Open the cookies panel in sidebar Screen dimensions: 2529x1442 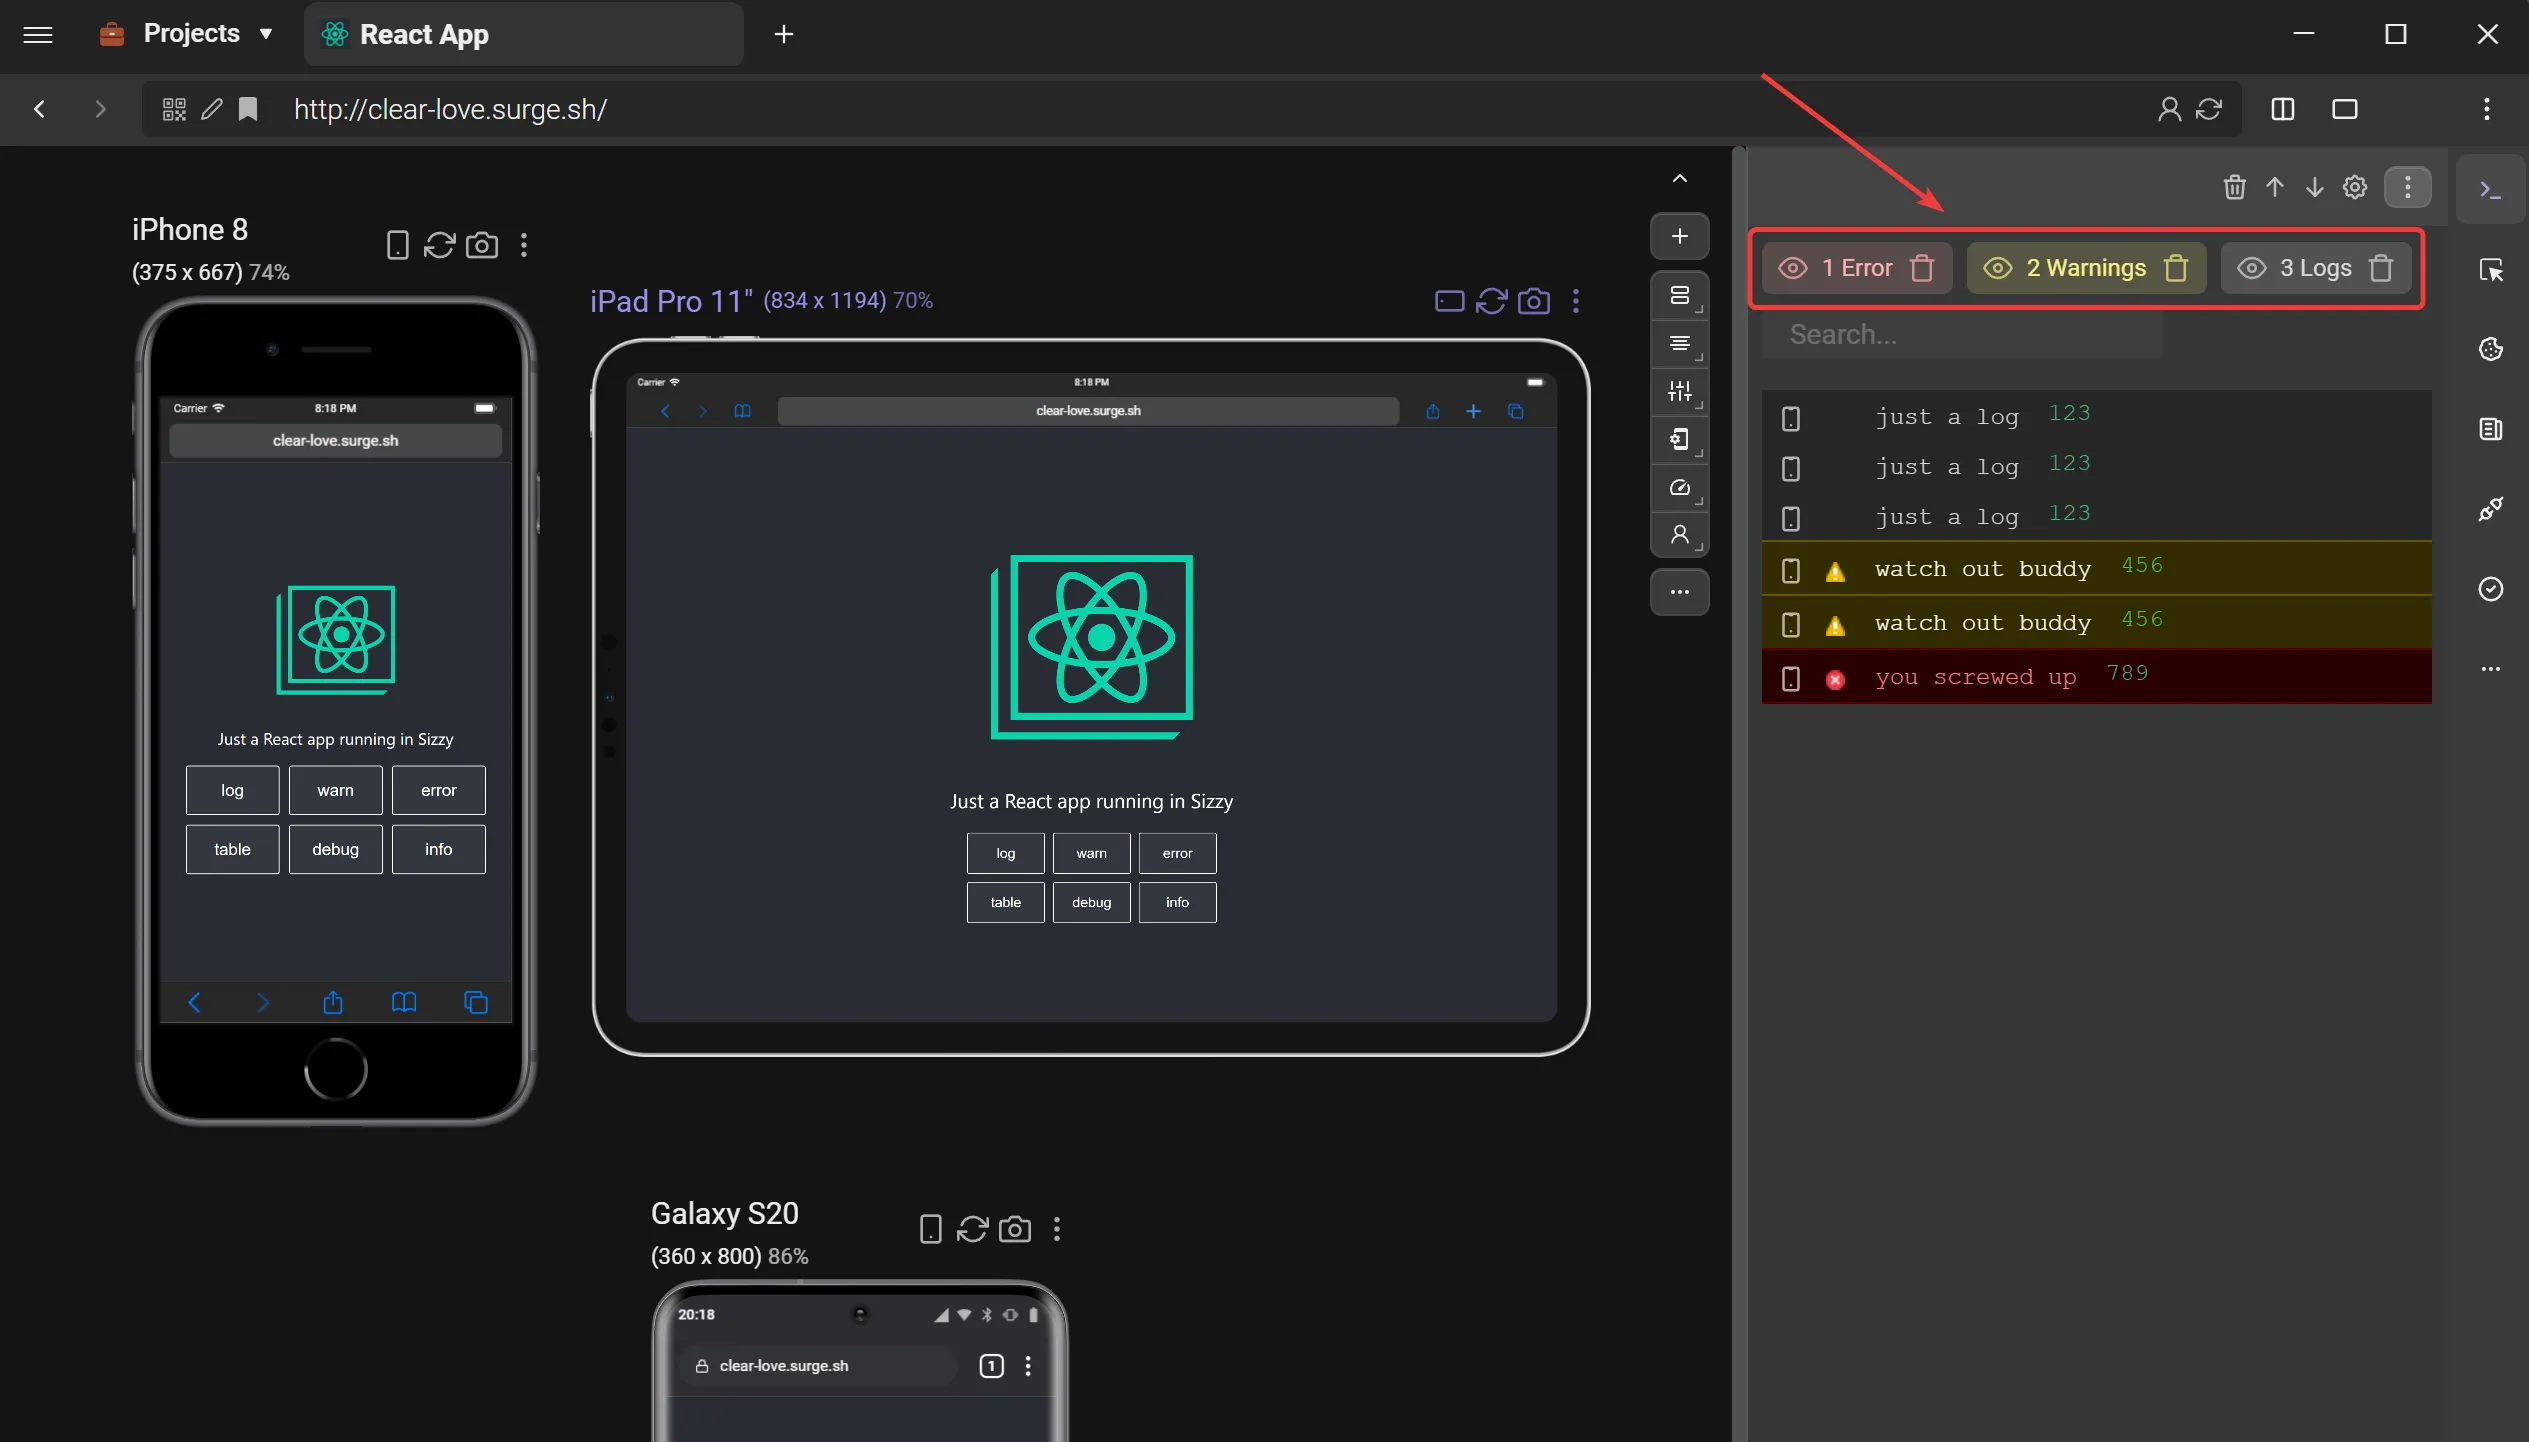2490,349
